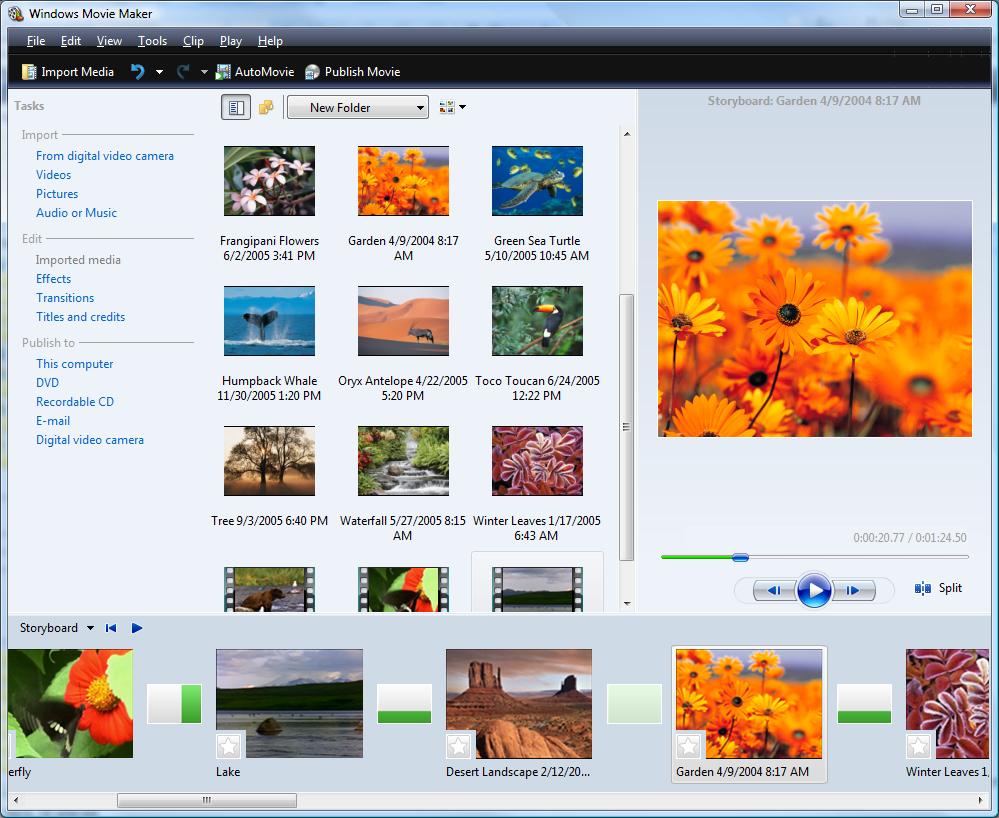Toggle the star rating on the Lake clip
The image size is (999, 818).
pyautogui.click(x=229, y=745)
